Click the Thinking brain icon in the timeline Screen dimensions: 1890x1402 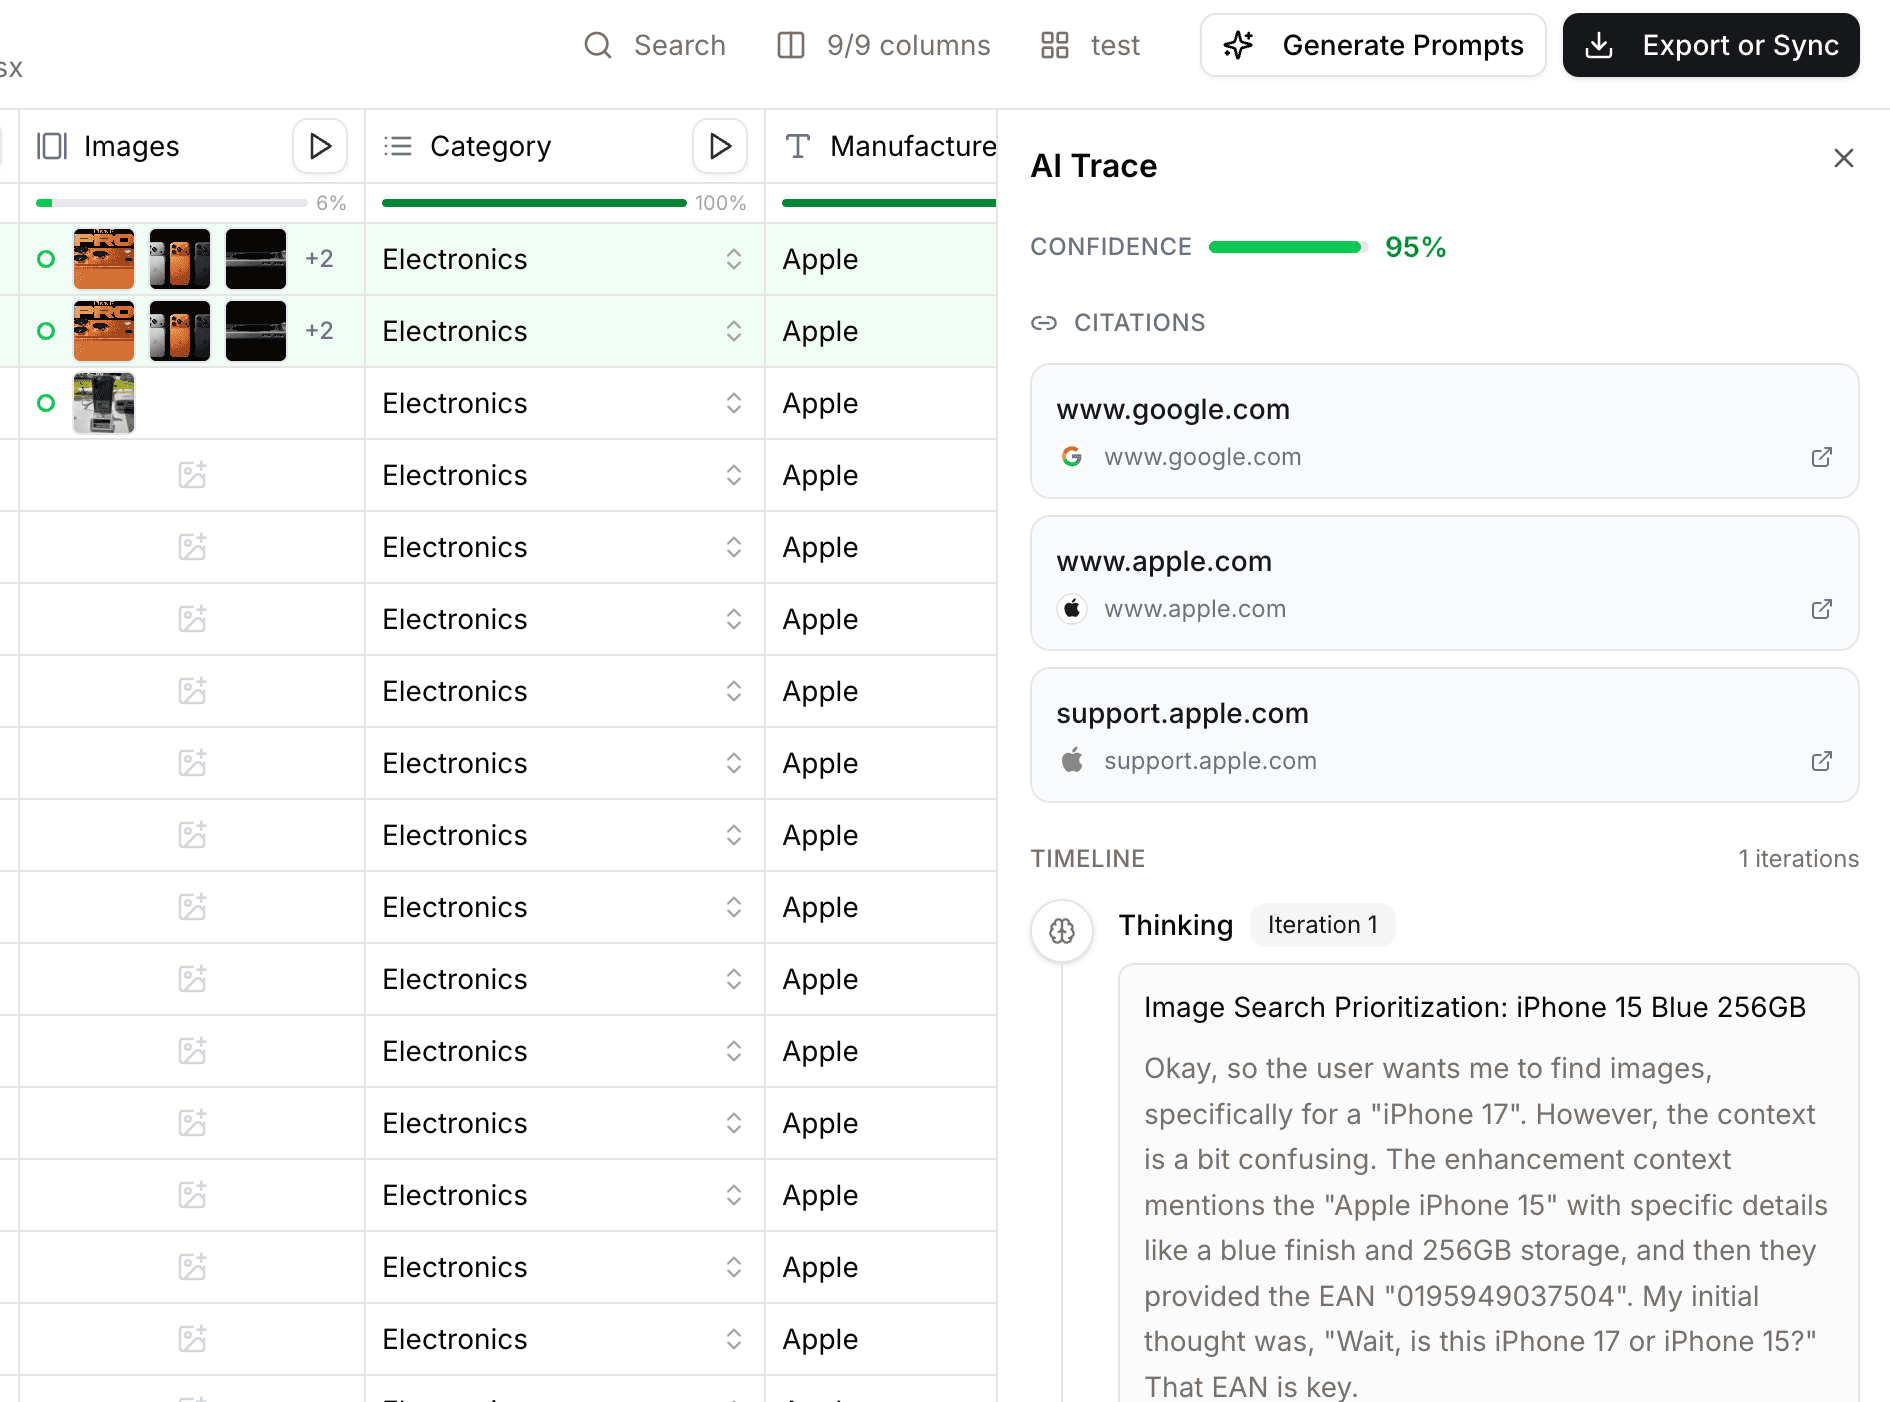coord(1062,931)
